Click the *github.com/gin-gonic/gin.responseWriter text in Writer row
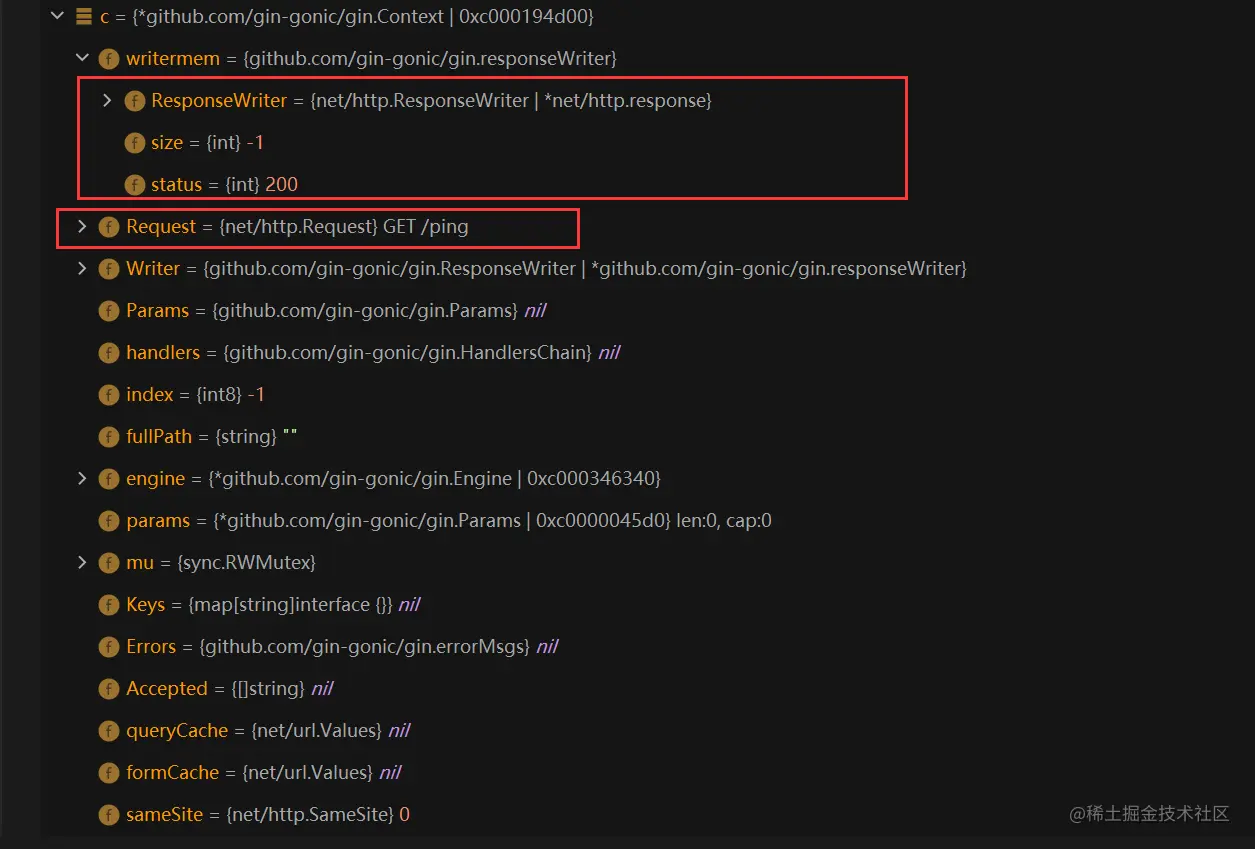 pyautogui.click(x=775, y=269)
